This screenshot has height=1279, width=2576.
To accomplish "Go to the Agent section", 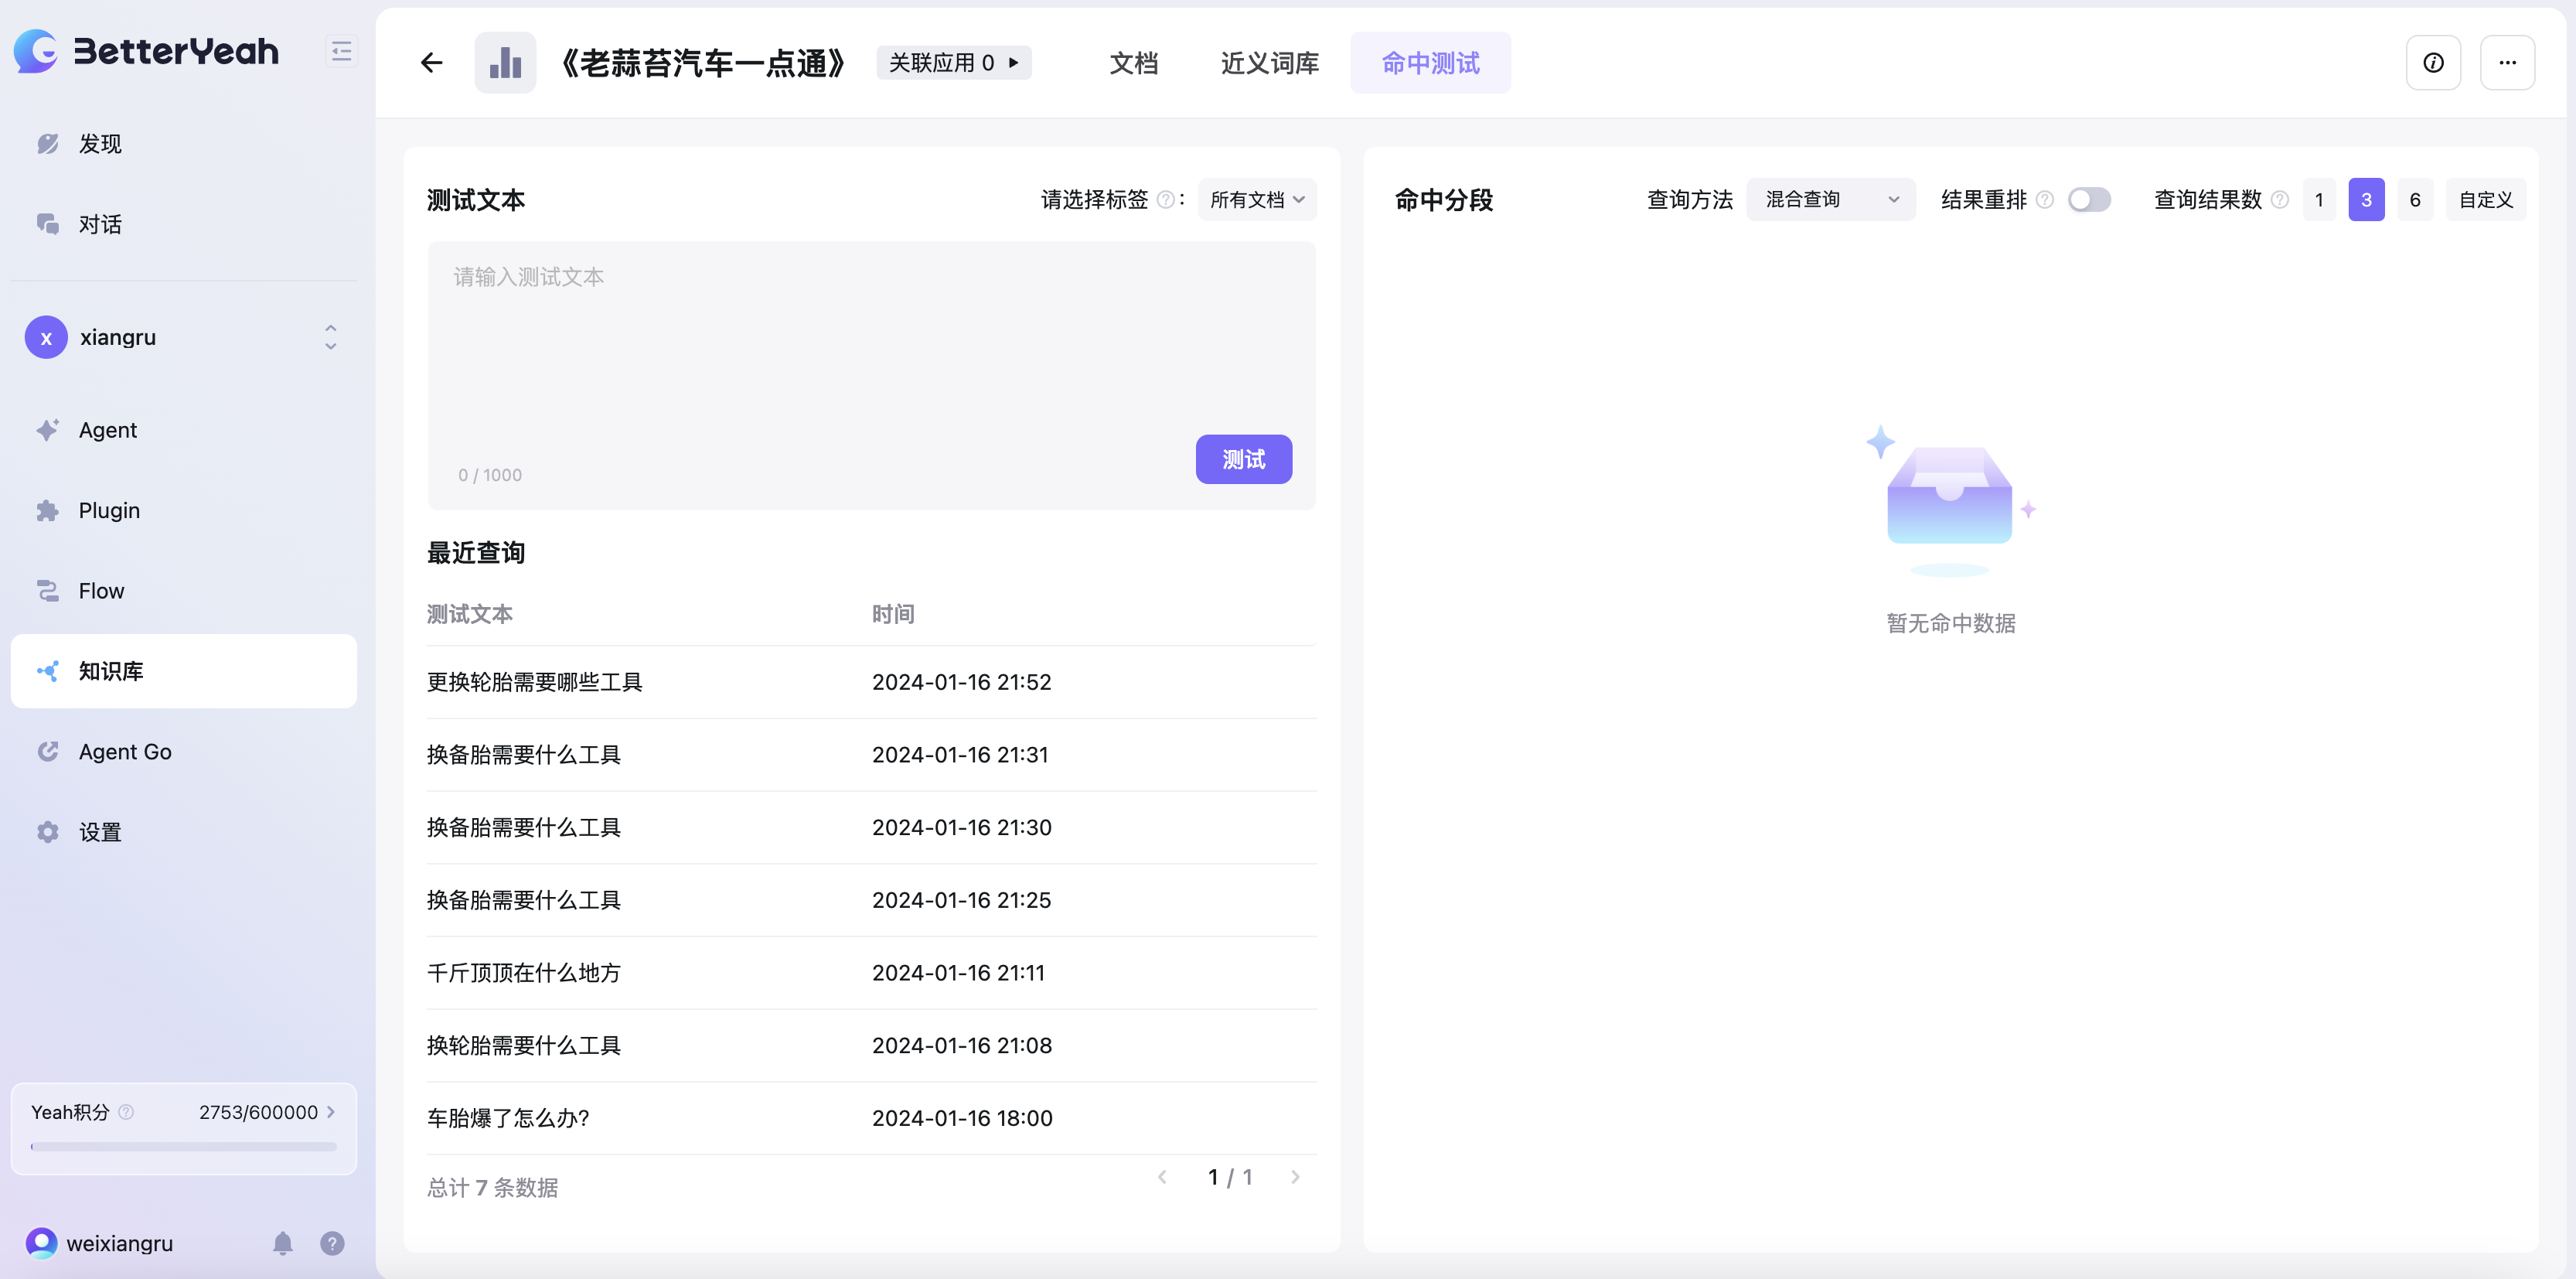I will [183, 430].
